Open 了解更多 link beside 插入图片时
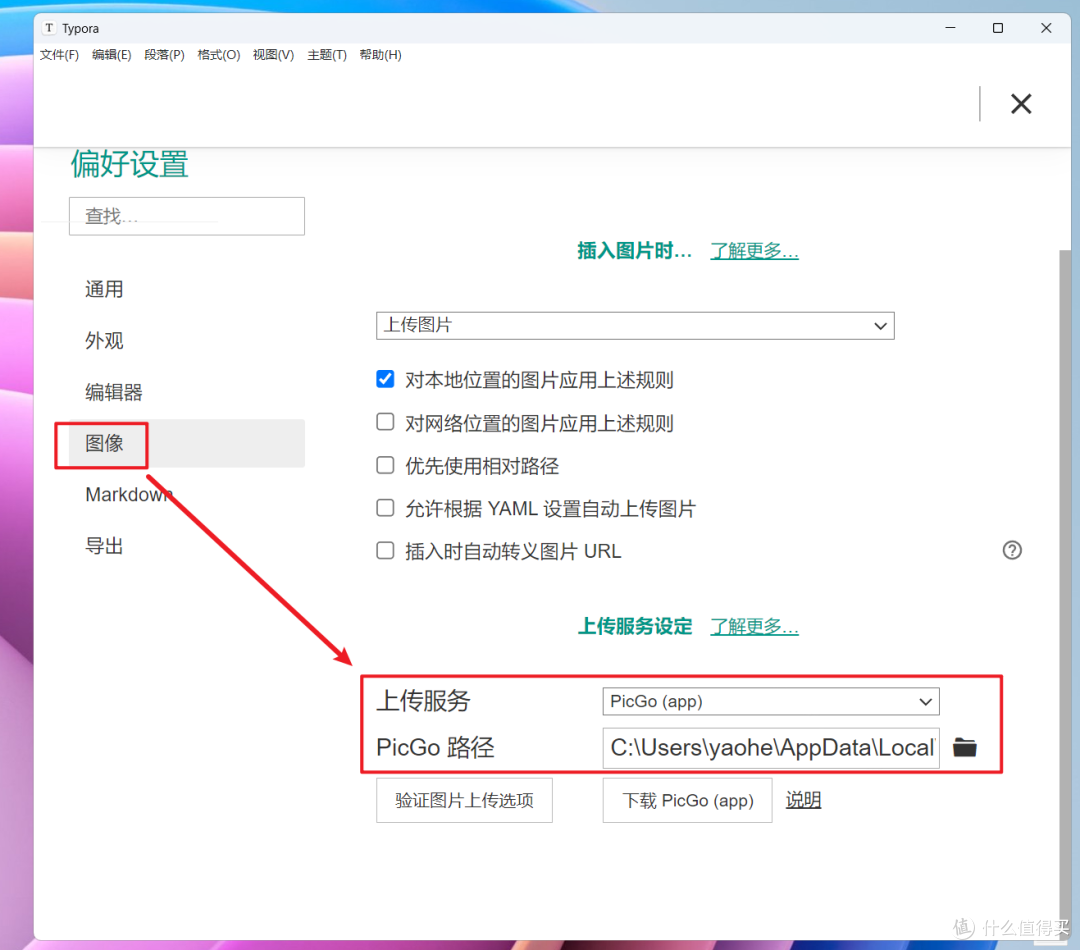Image resolution: width=1080 pixels, height=950 pixels. pos(754,251)
